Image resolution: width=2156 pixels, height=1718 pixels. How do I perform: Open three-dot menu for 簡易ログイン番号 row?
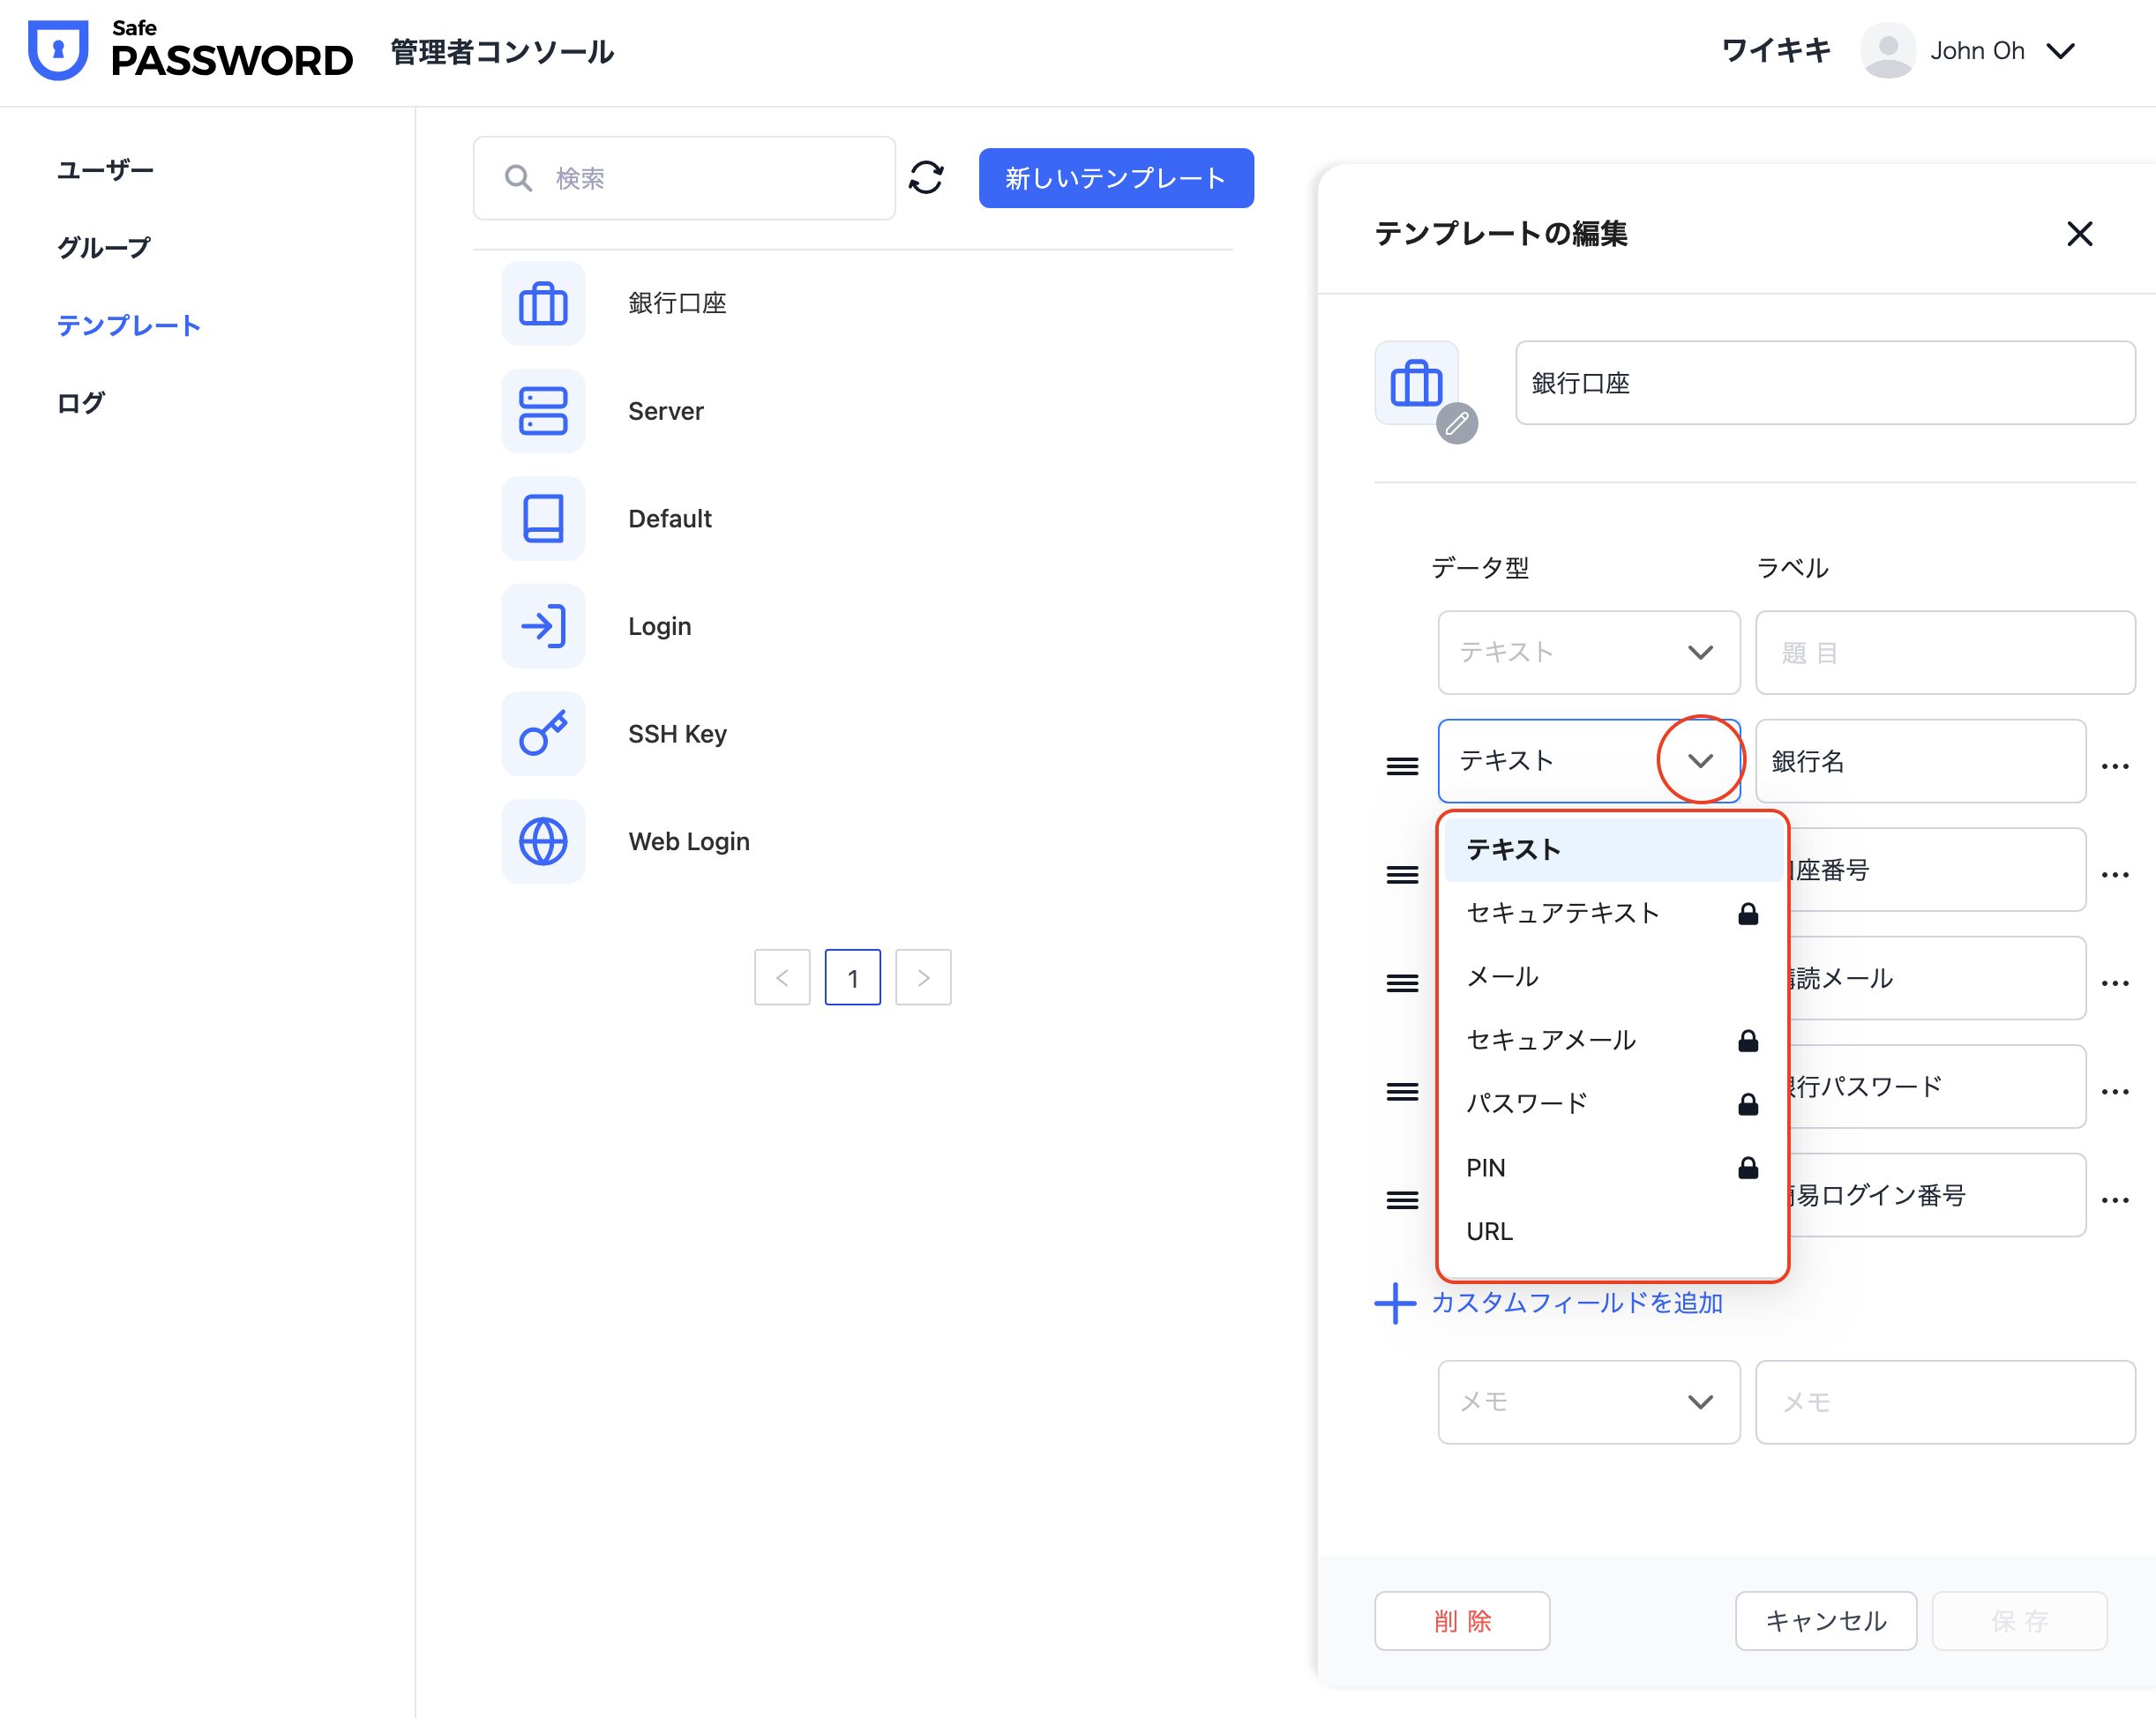pyautogui.click(x=2114, y=1200)
